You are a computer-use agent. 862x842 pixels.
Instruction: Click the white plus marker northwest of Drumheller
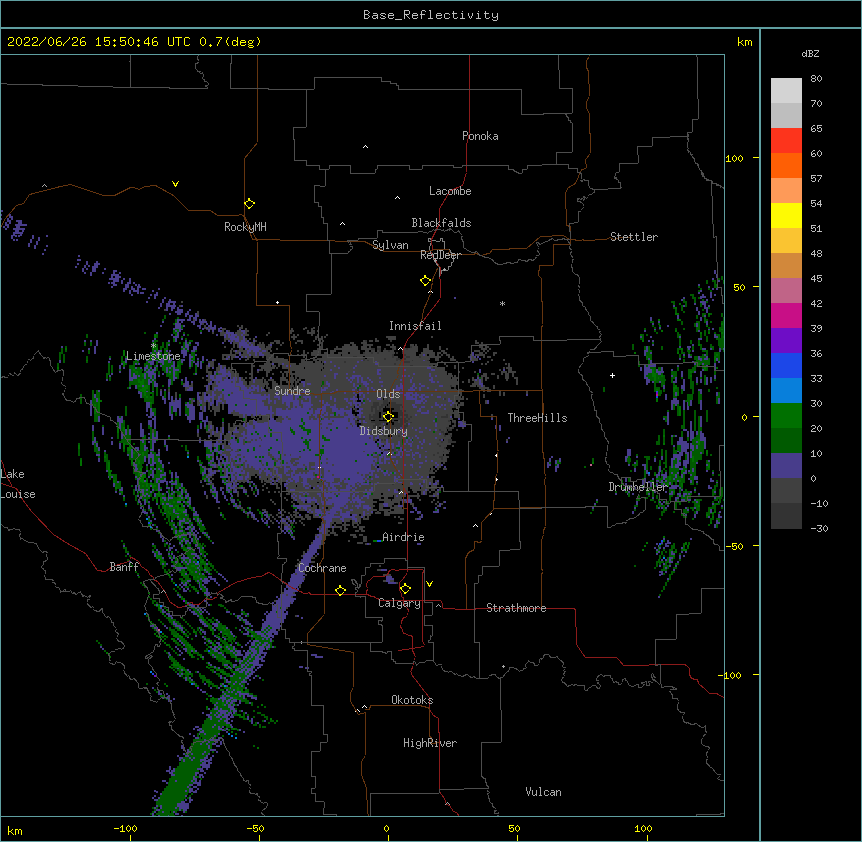coord(612,375)
